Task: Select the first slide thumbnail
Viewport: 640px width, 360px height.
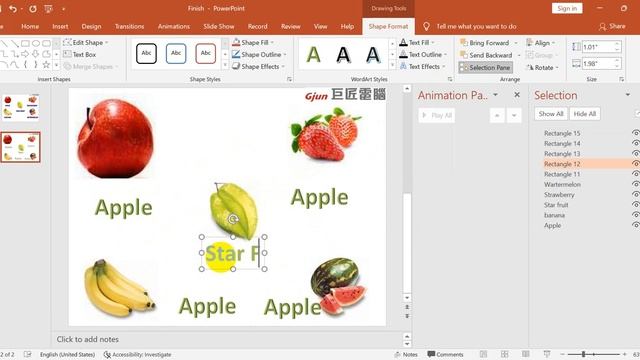Action: coord(20,108)
